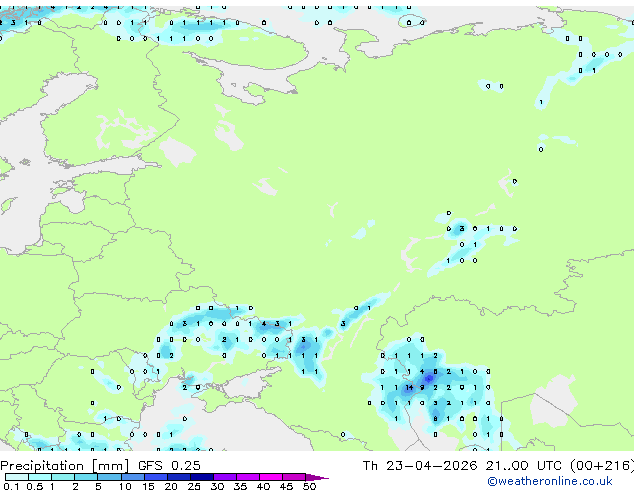Click the 'Precipitation [mm]' title text
Viewport: 634px width, 490px height.
point(64,466)
